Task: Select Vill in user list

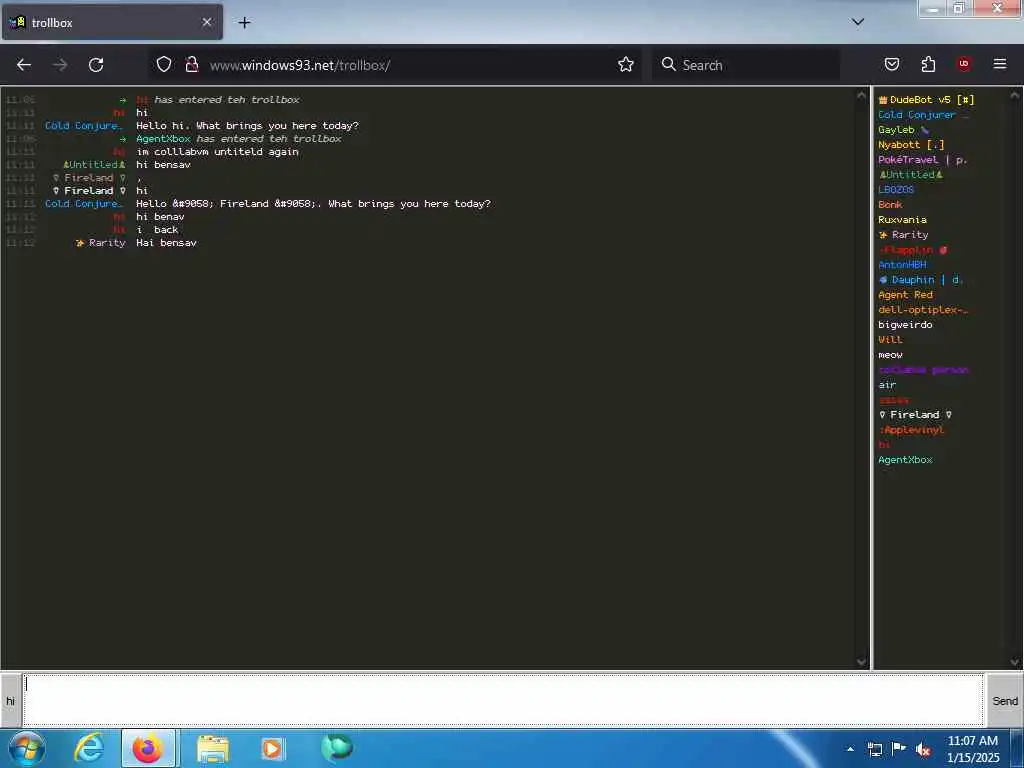Action: 890,340
